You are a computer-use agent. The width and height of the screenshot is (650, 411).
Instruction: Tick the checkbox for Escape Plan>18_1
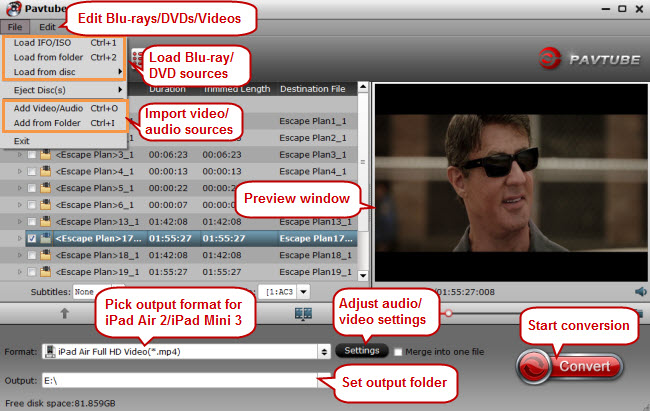tap(32, 255)
